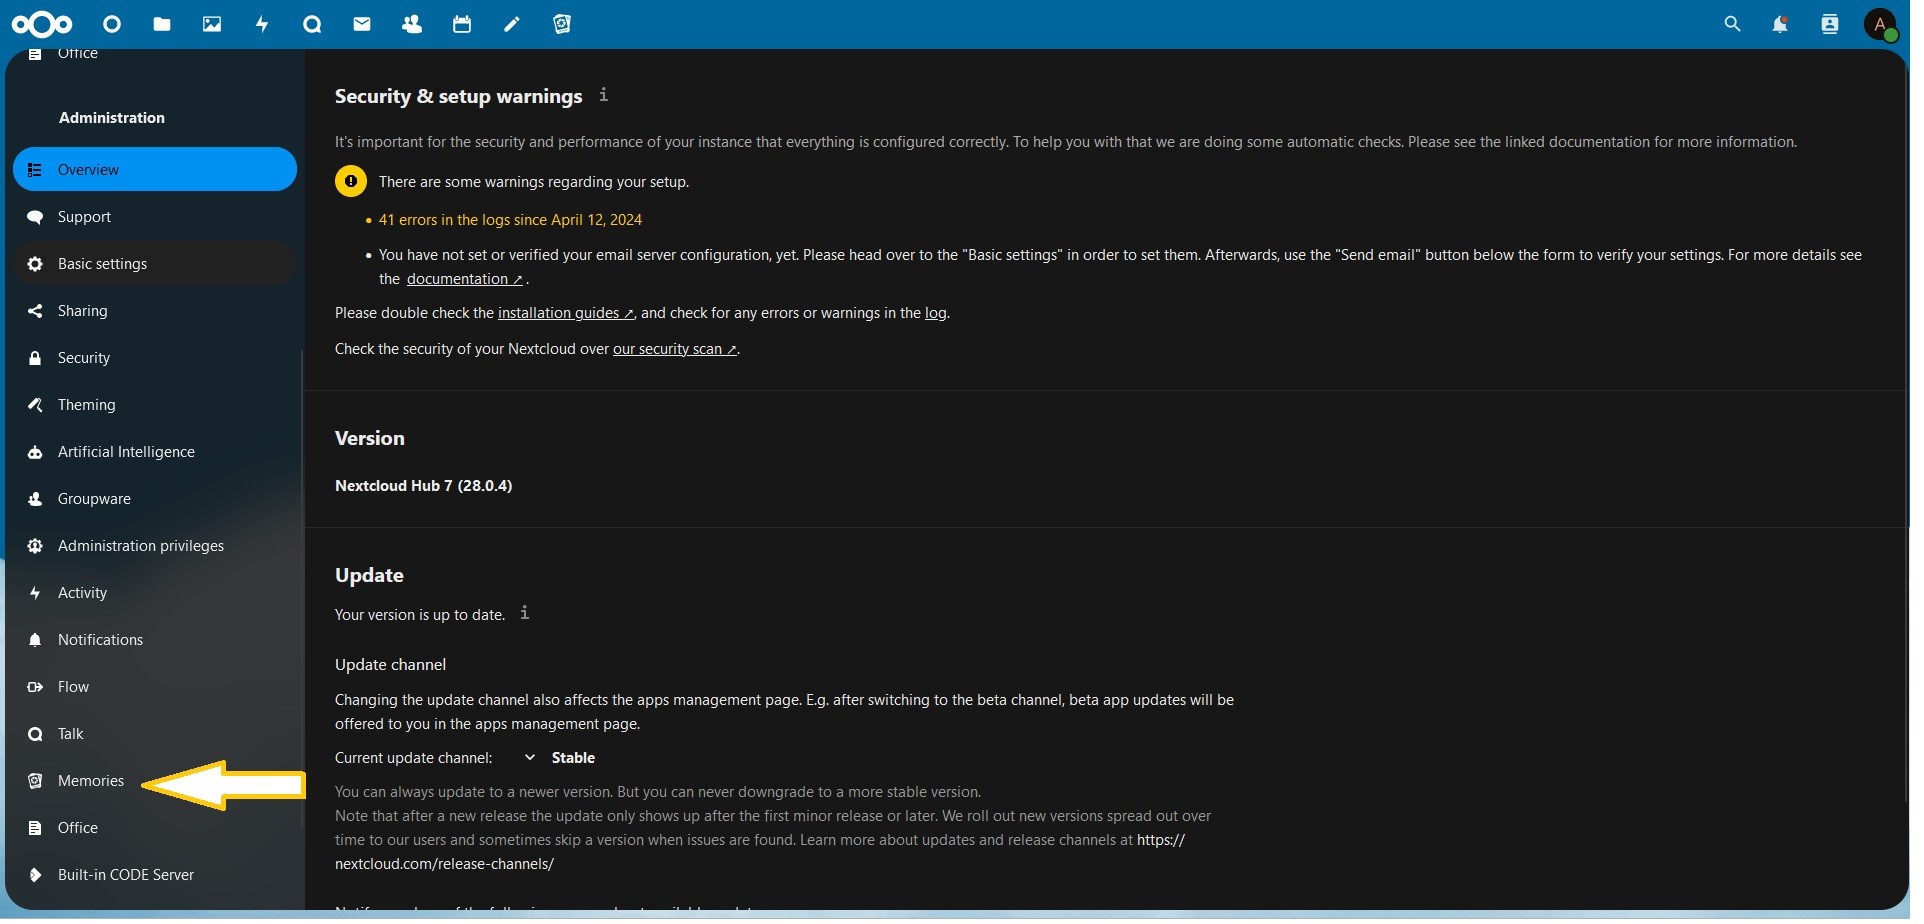Open the user avatar menu

1895,25
